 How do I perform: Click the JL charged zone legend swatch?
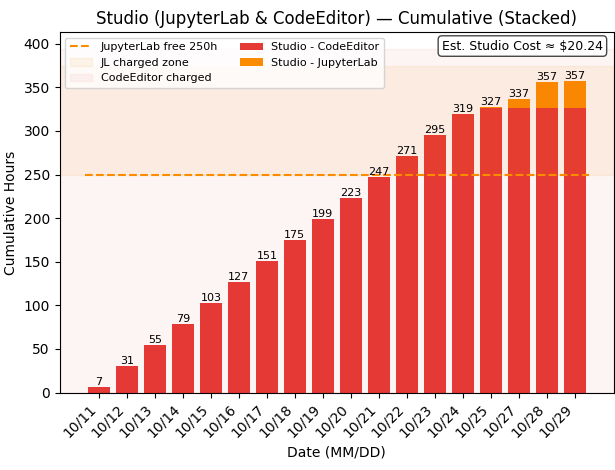(x=82, y=62)
